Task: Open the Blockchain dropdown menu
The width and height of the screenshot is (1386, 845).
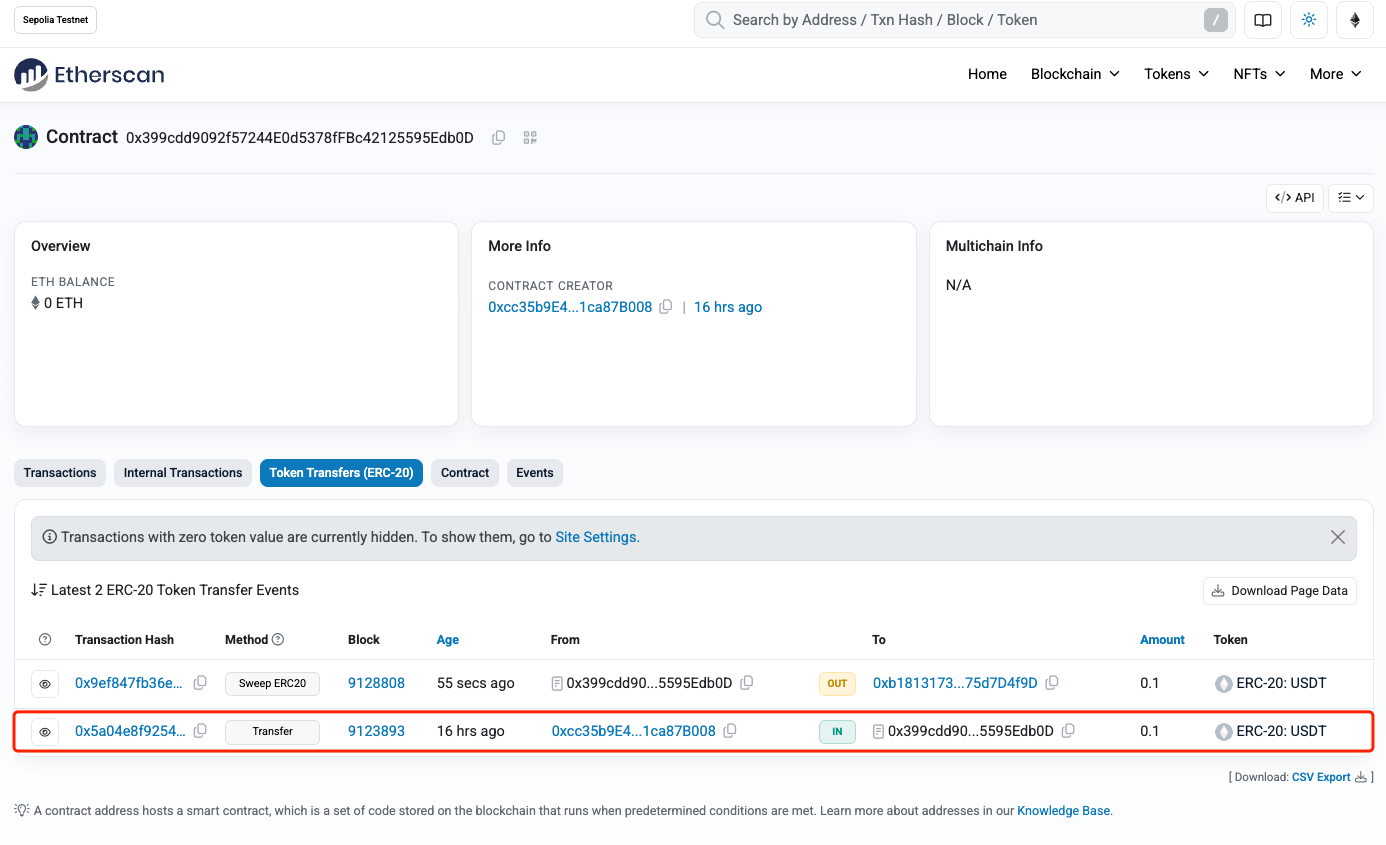Action: (x=1075, y=74)
